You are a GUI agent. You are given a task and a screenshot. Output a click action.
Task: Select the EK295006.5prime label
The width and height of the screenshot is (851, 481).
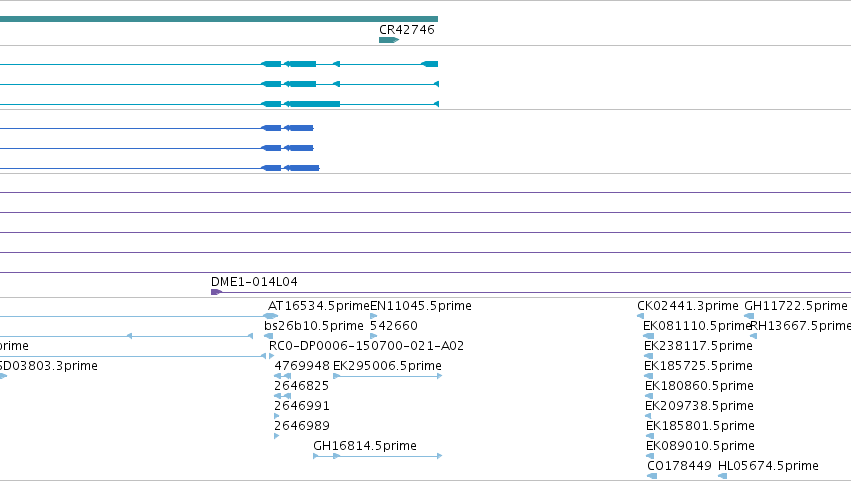[387, 366]
